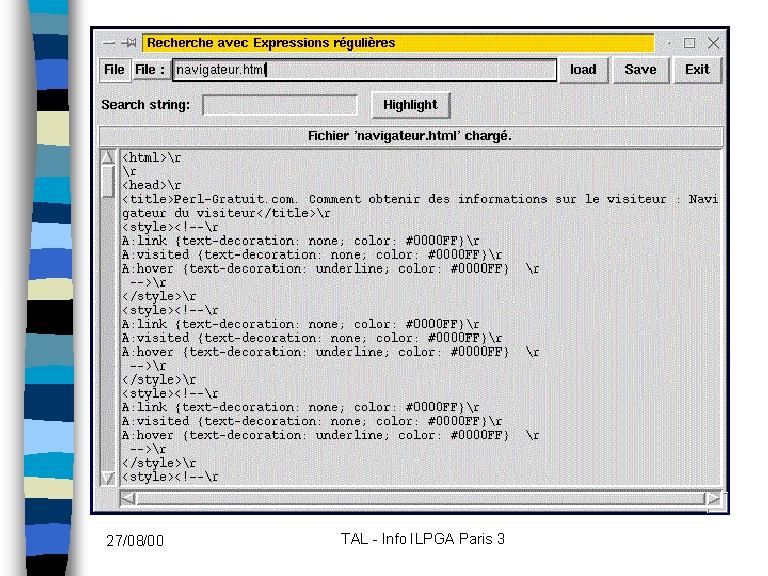
Task: Click the "Fichier 'navigateur.html' chargé" status bar
Action: click(x=410, y=136)
